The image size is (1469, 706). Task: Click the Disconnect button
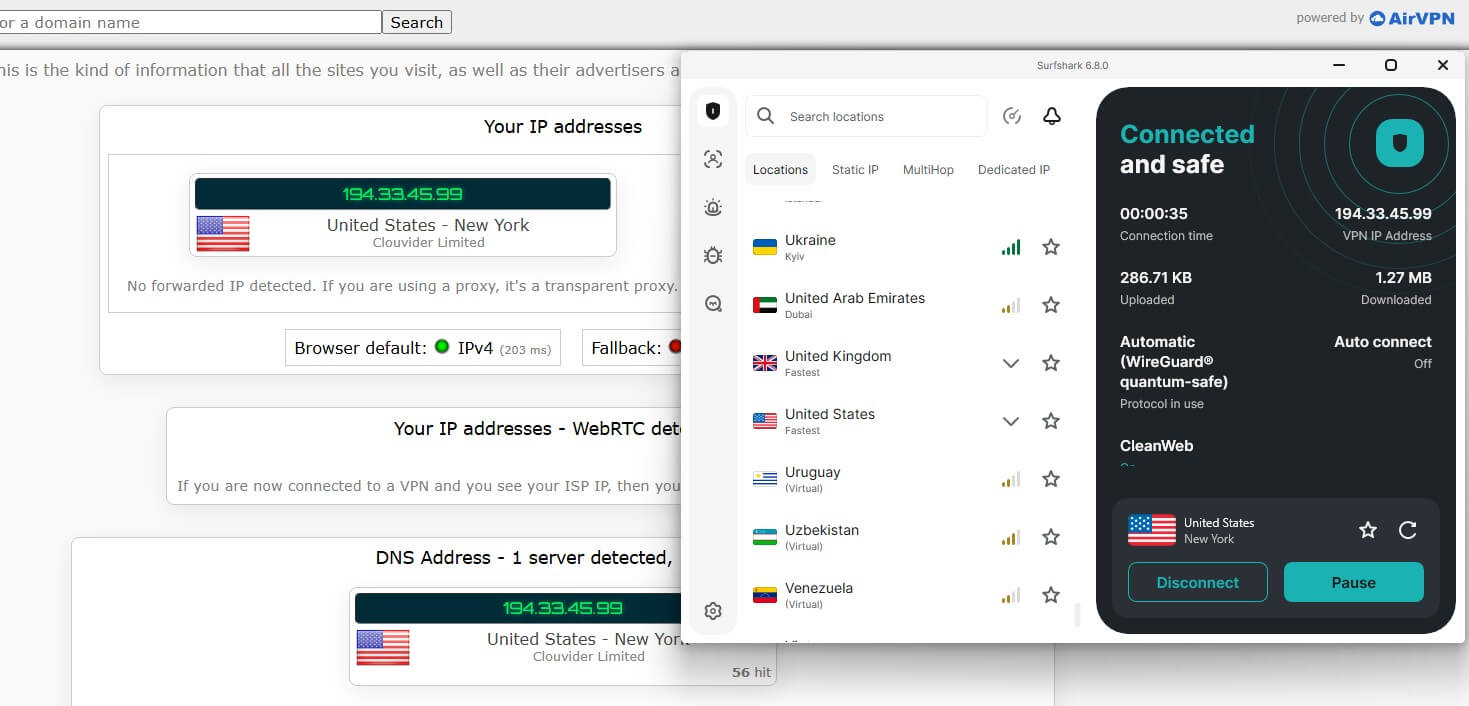(x=1198, y=582)
